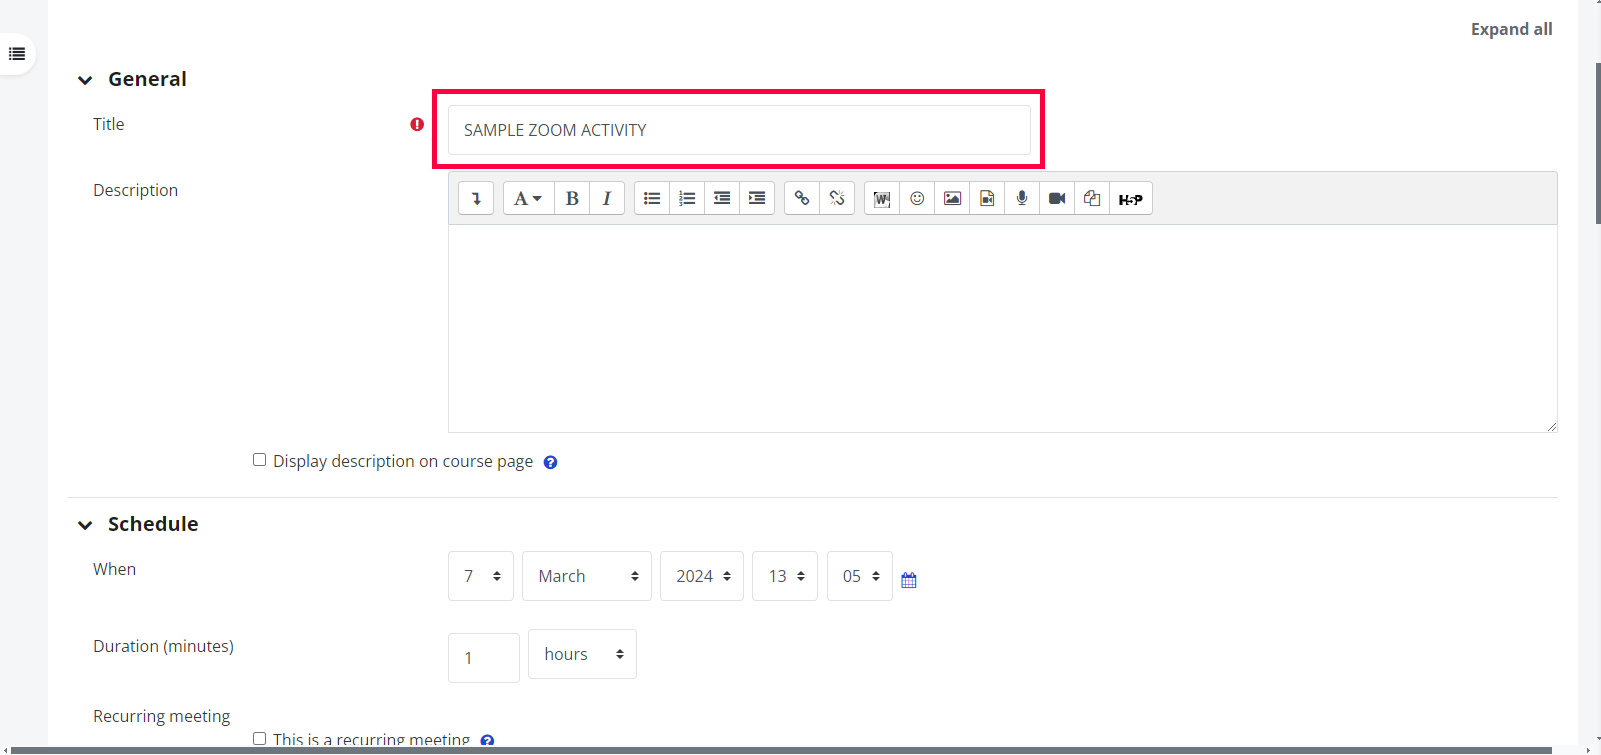Open help for display description option
Viewport: 1601px width, 755px height.
550,462
